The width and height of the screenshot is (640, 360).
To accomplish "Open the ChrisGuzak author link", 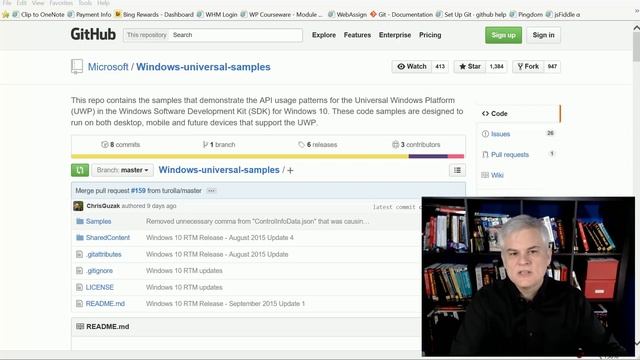I will click(x=103, y=206).
